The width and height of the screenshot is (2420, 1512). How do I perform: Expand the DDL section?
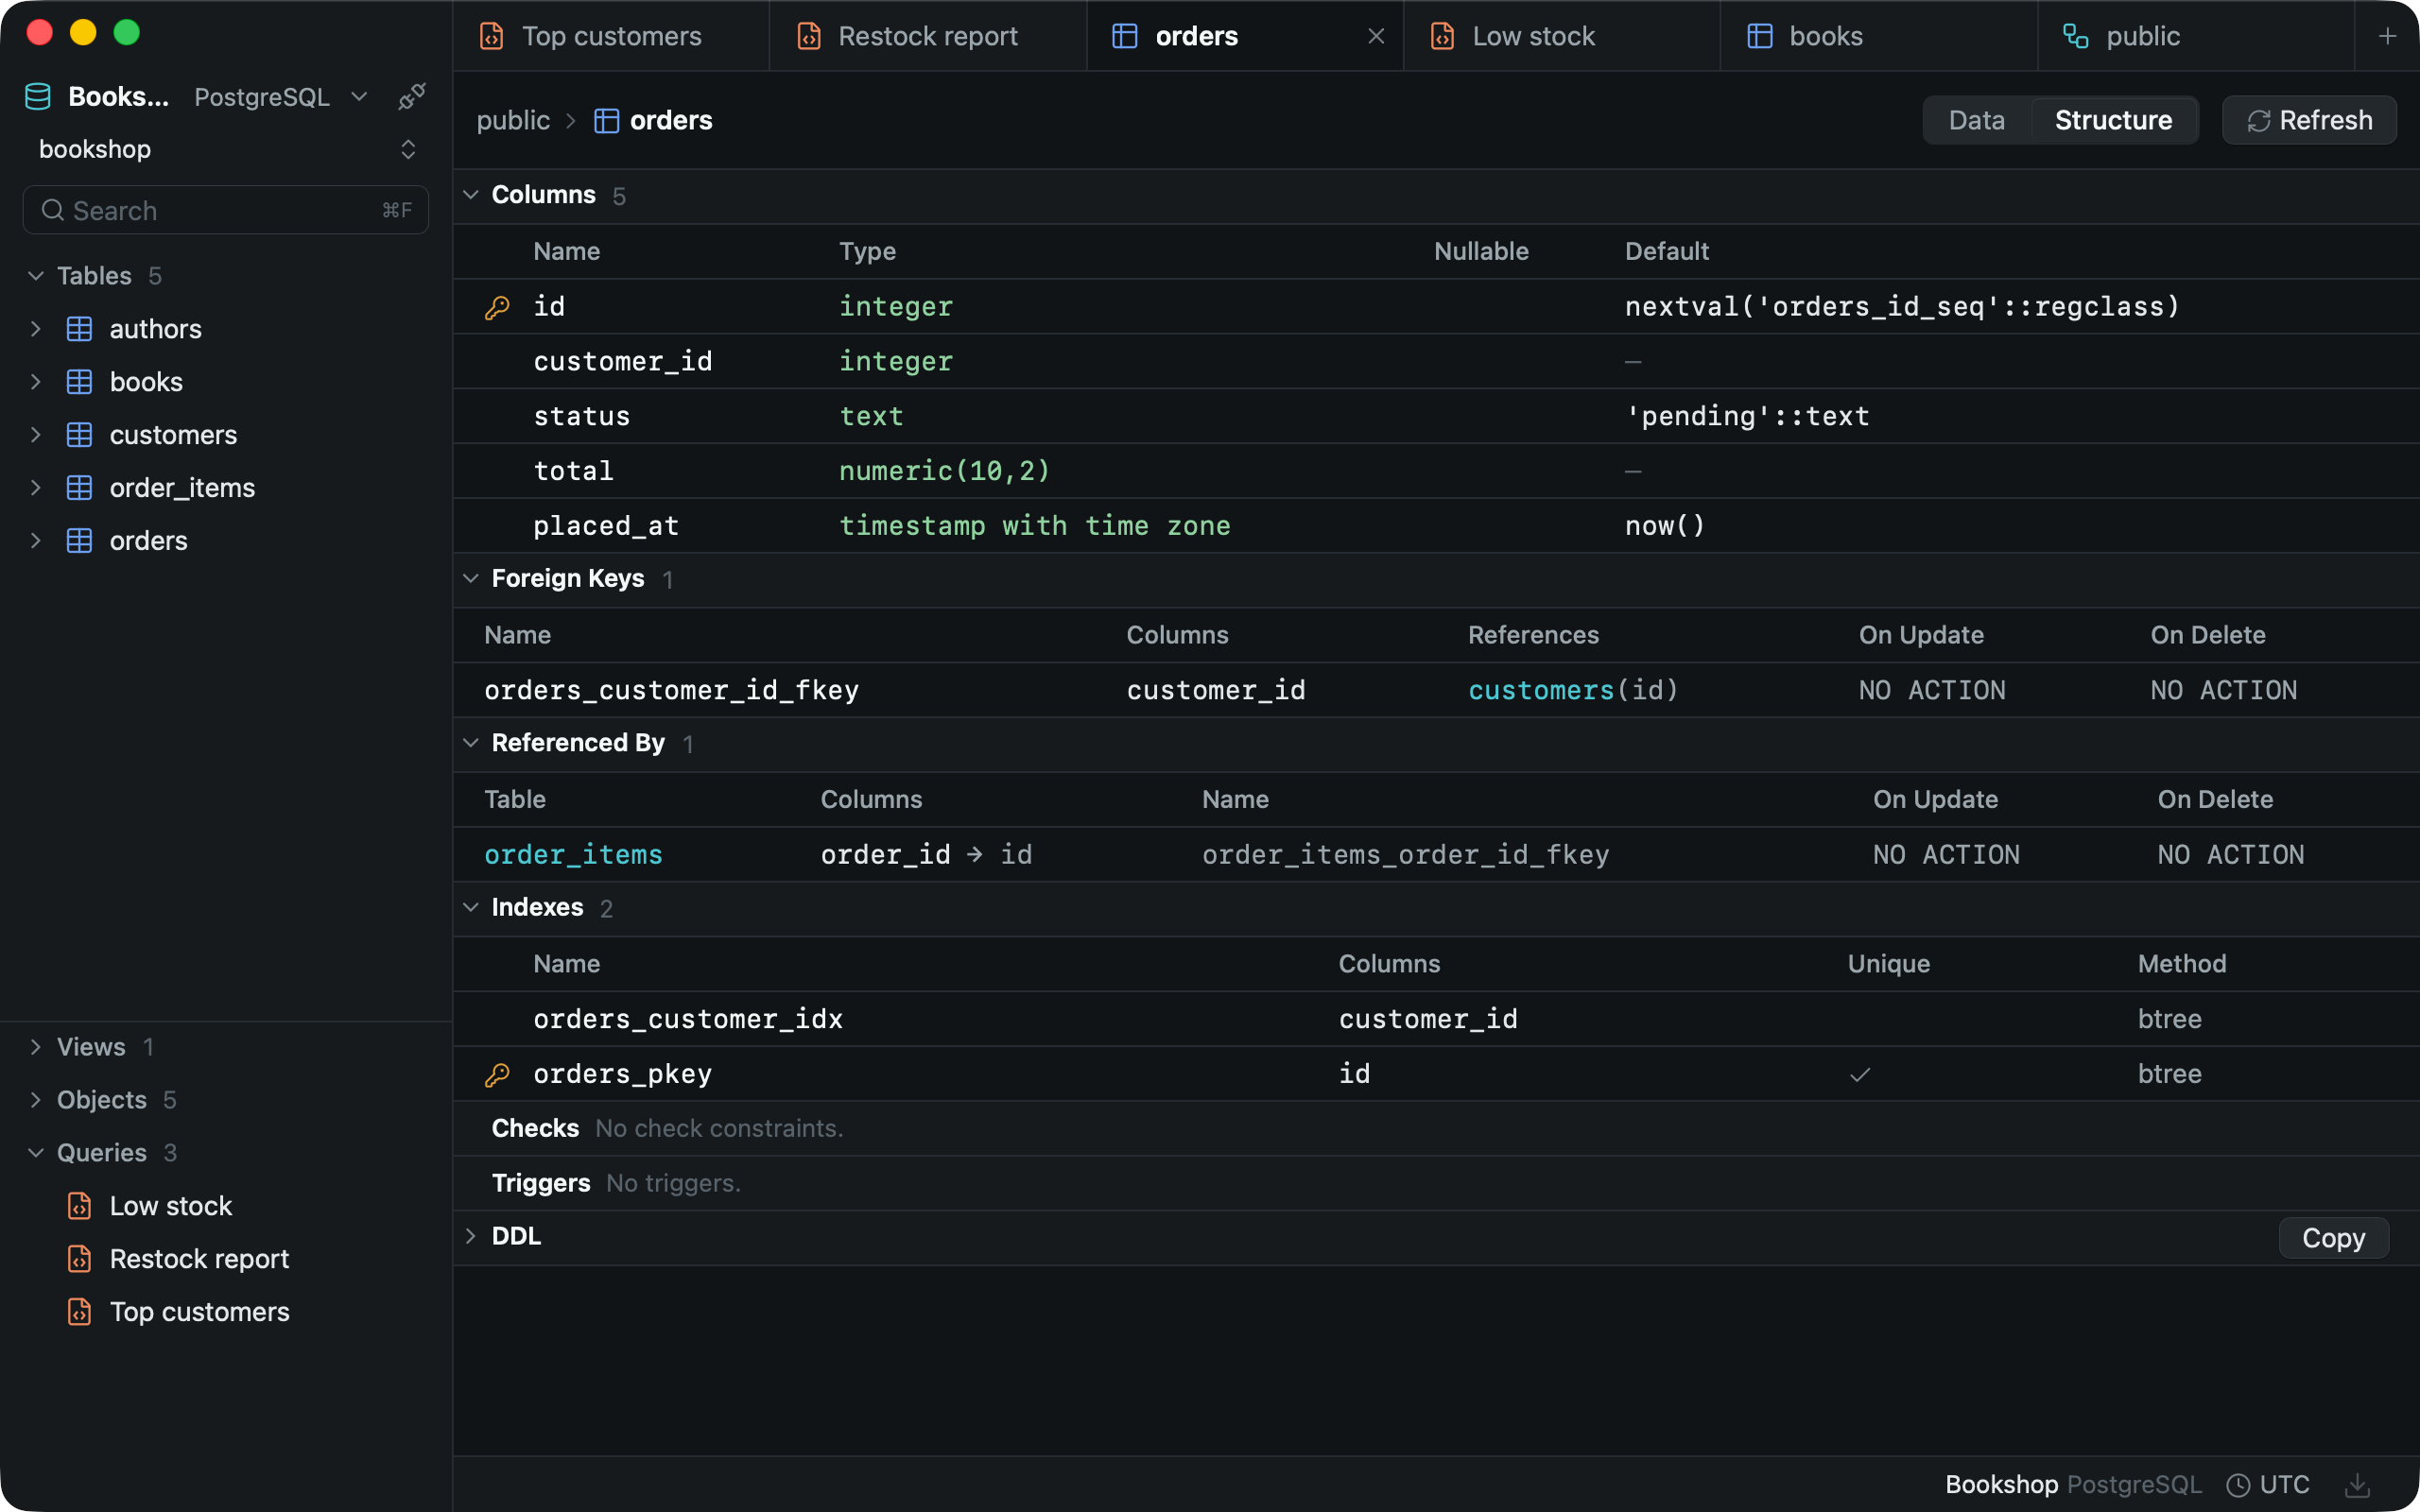click(x=471, y=1236)
